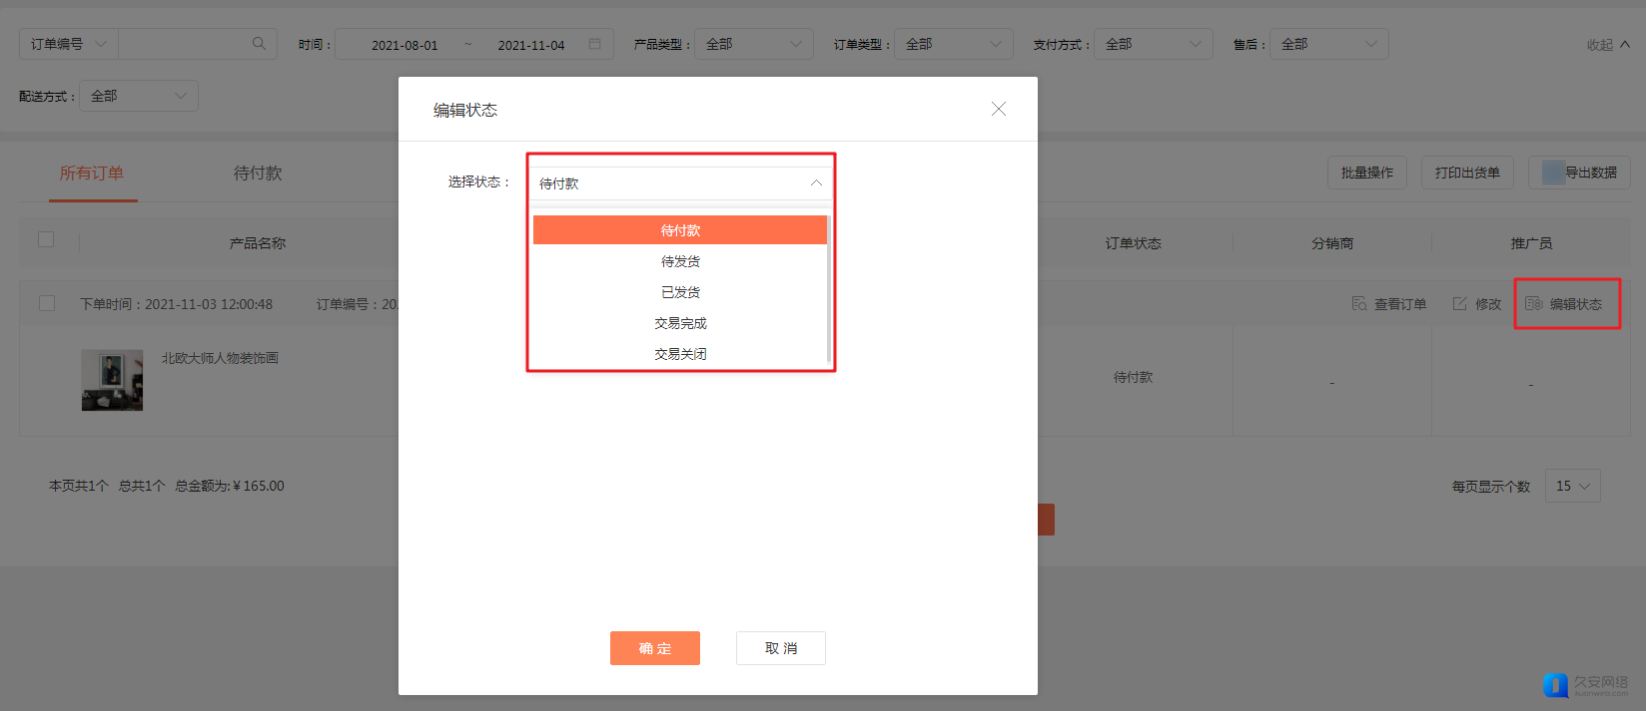The width and height of the screenshot is (1646, 711).
Task: Click the 编辑状态 edit status icon
Action: click(x=1534, y=304)
